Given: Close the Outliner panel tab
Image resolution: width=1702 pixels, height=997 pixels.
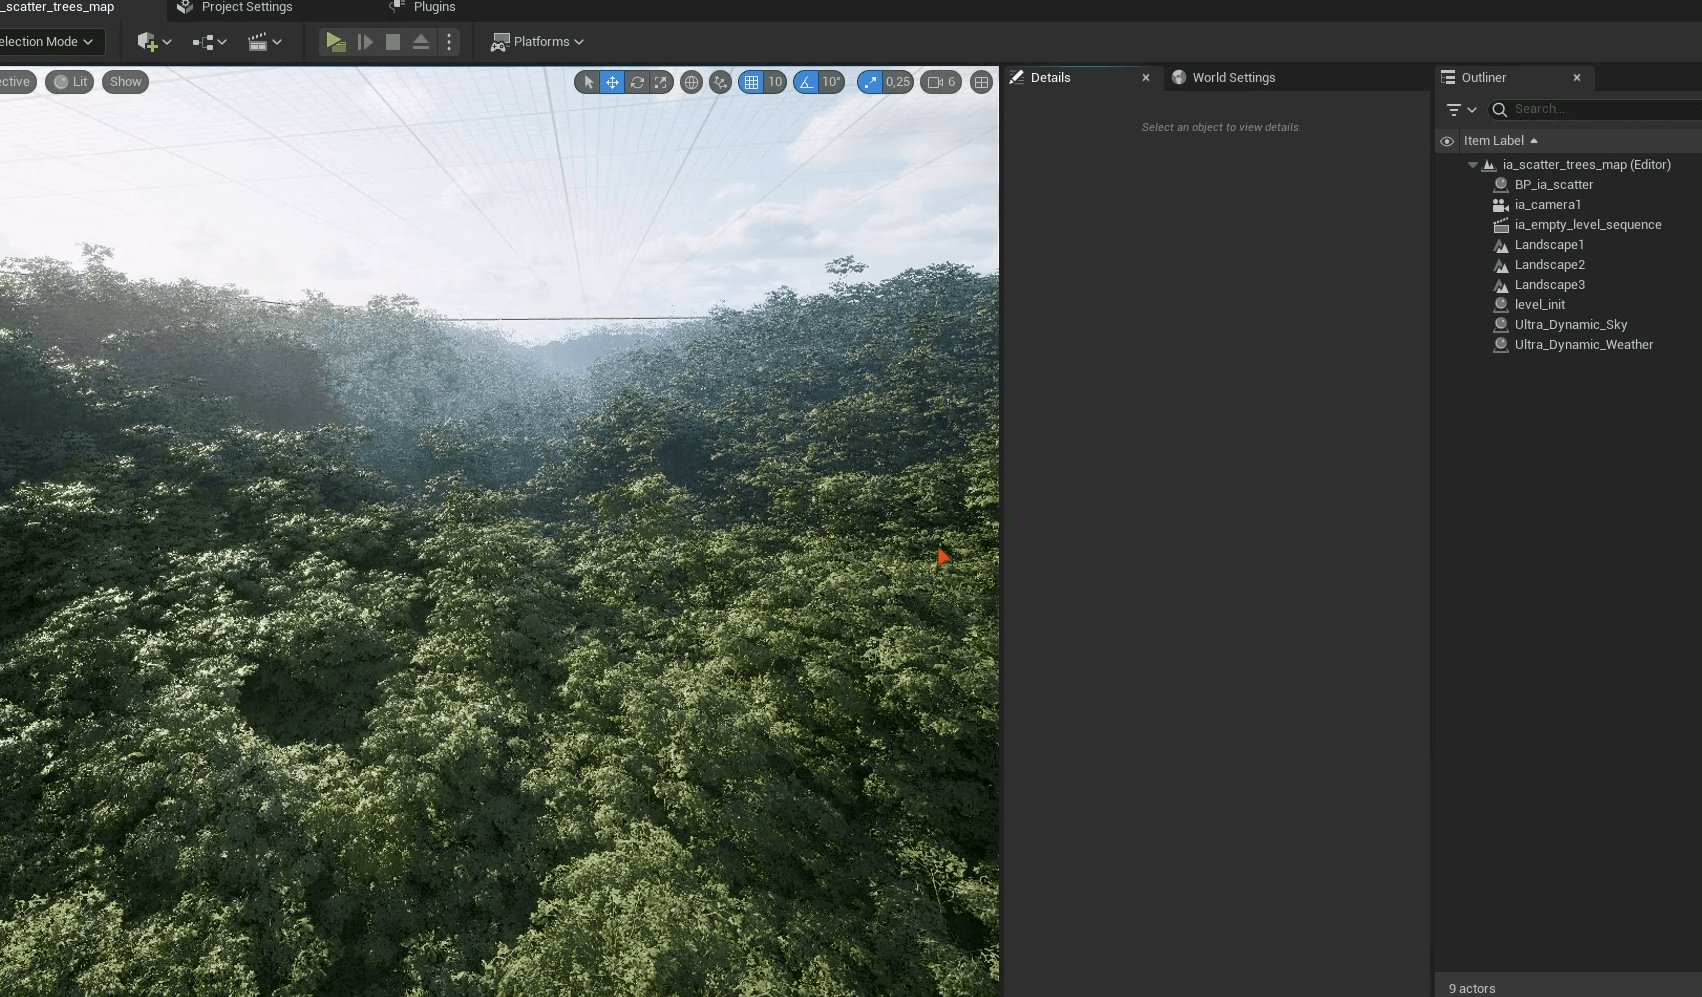Looking at the screenshot, I should (x=1577, y=78).
